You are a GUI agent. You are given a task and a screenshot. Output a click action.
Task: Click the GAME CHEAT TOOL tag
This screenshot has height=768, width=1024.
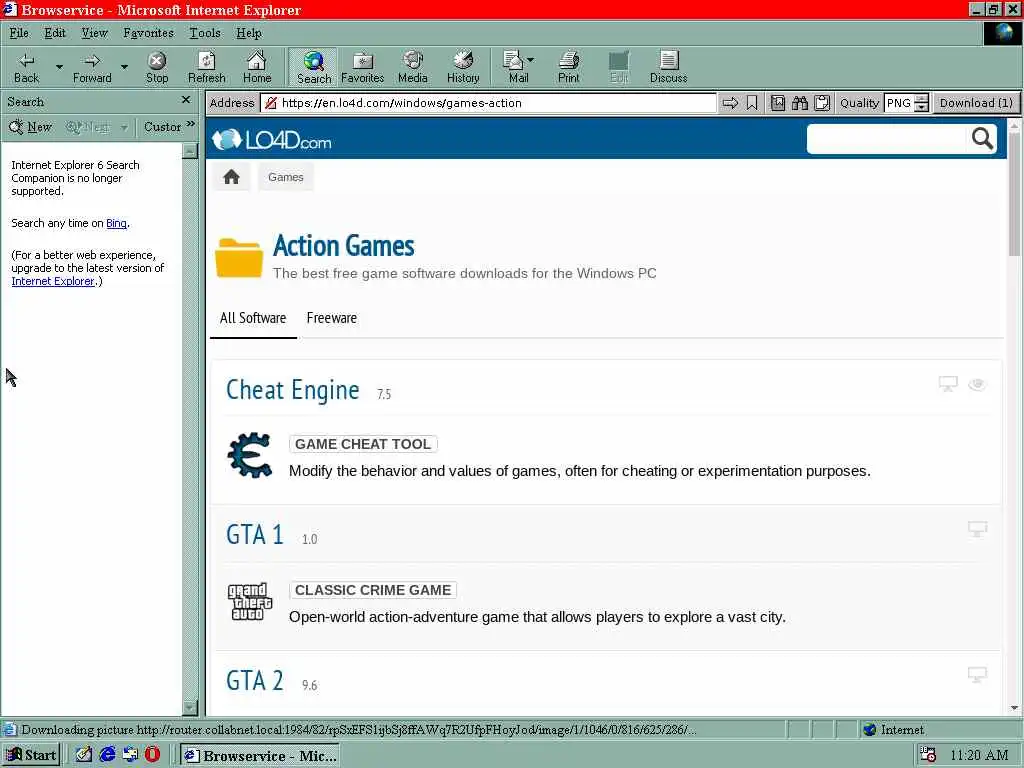tap(363, 444)
